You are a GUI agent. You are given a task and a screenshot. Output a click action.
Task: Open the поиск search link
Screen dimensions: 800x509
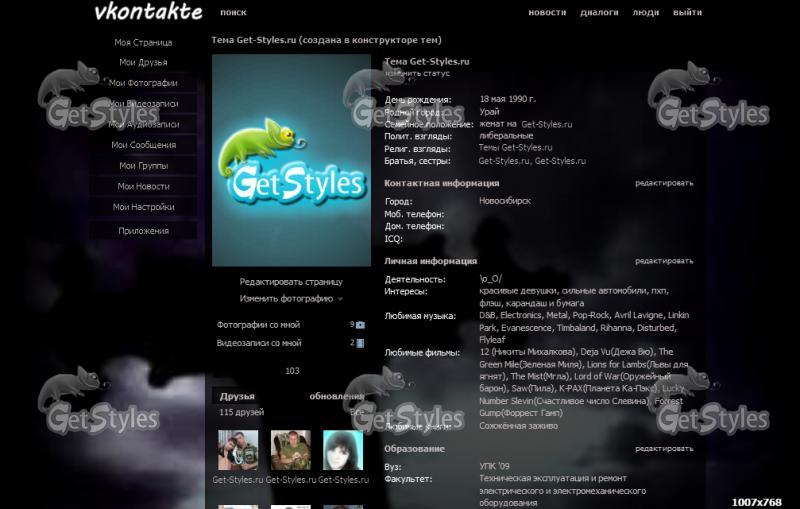coord(233,12)
